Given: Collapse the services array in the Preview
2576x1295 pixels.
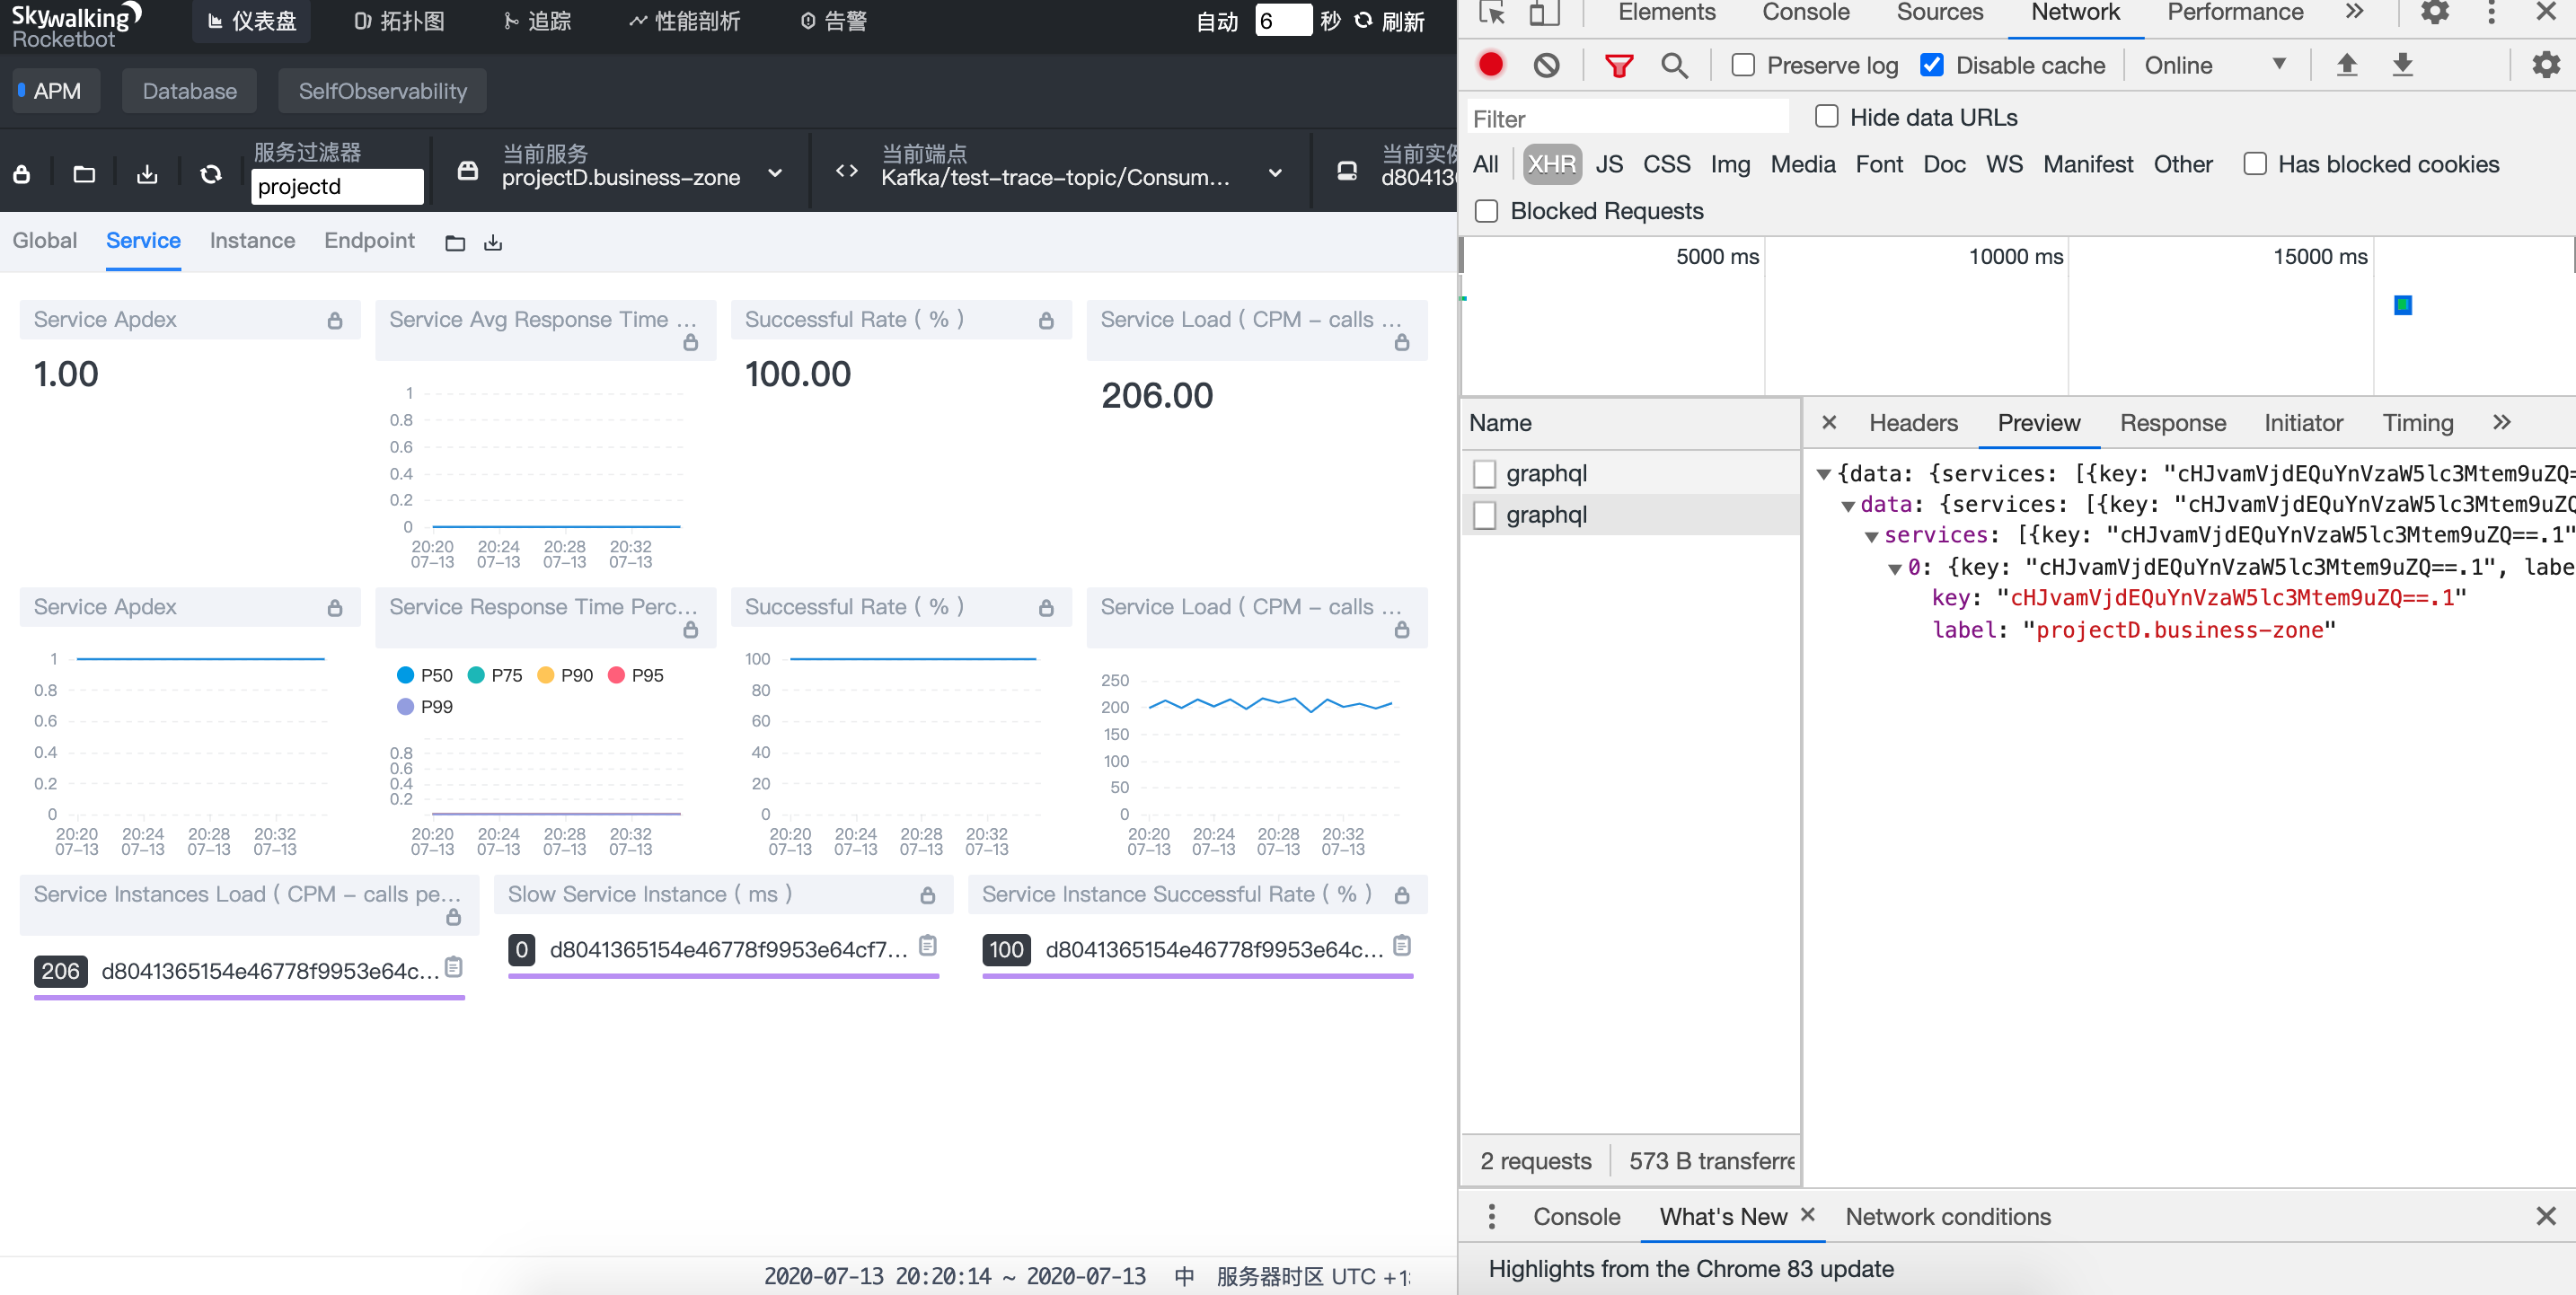Looking at the screenshot, I should (1871, 536).
